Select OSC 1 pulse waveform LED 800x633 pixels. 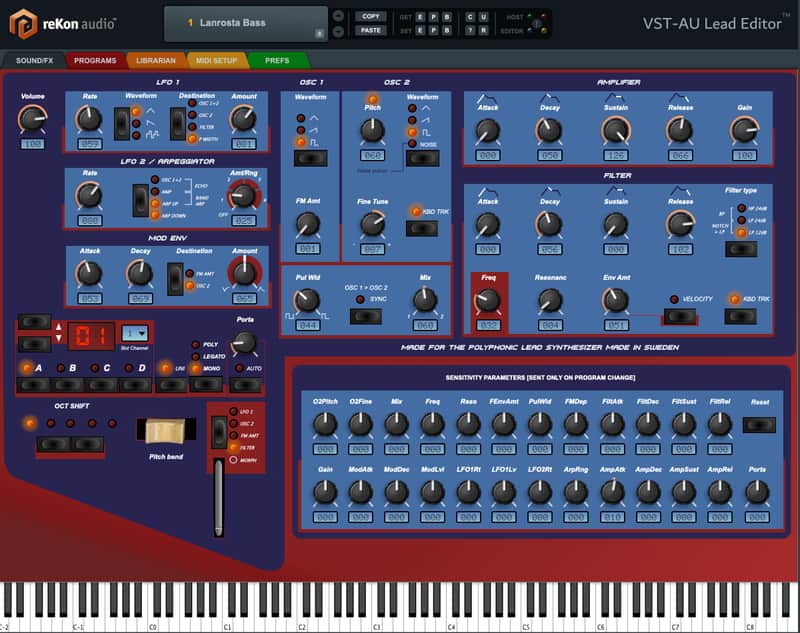tap(301, 142)
